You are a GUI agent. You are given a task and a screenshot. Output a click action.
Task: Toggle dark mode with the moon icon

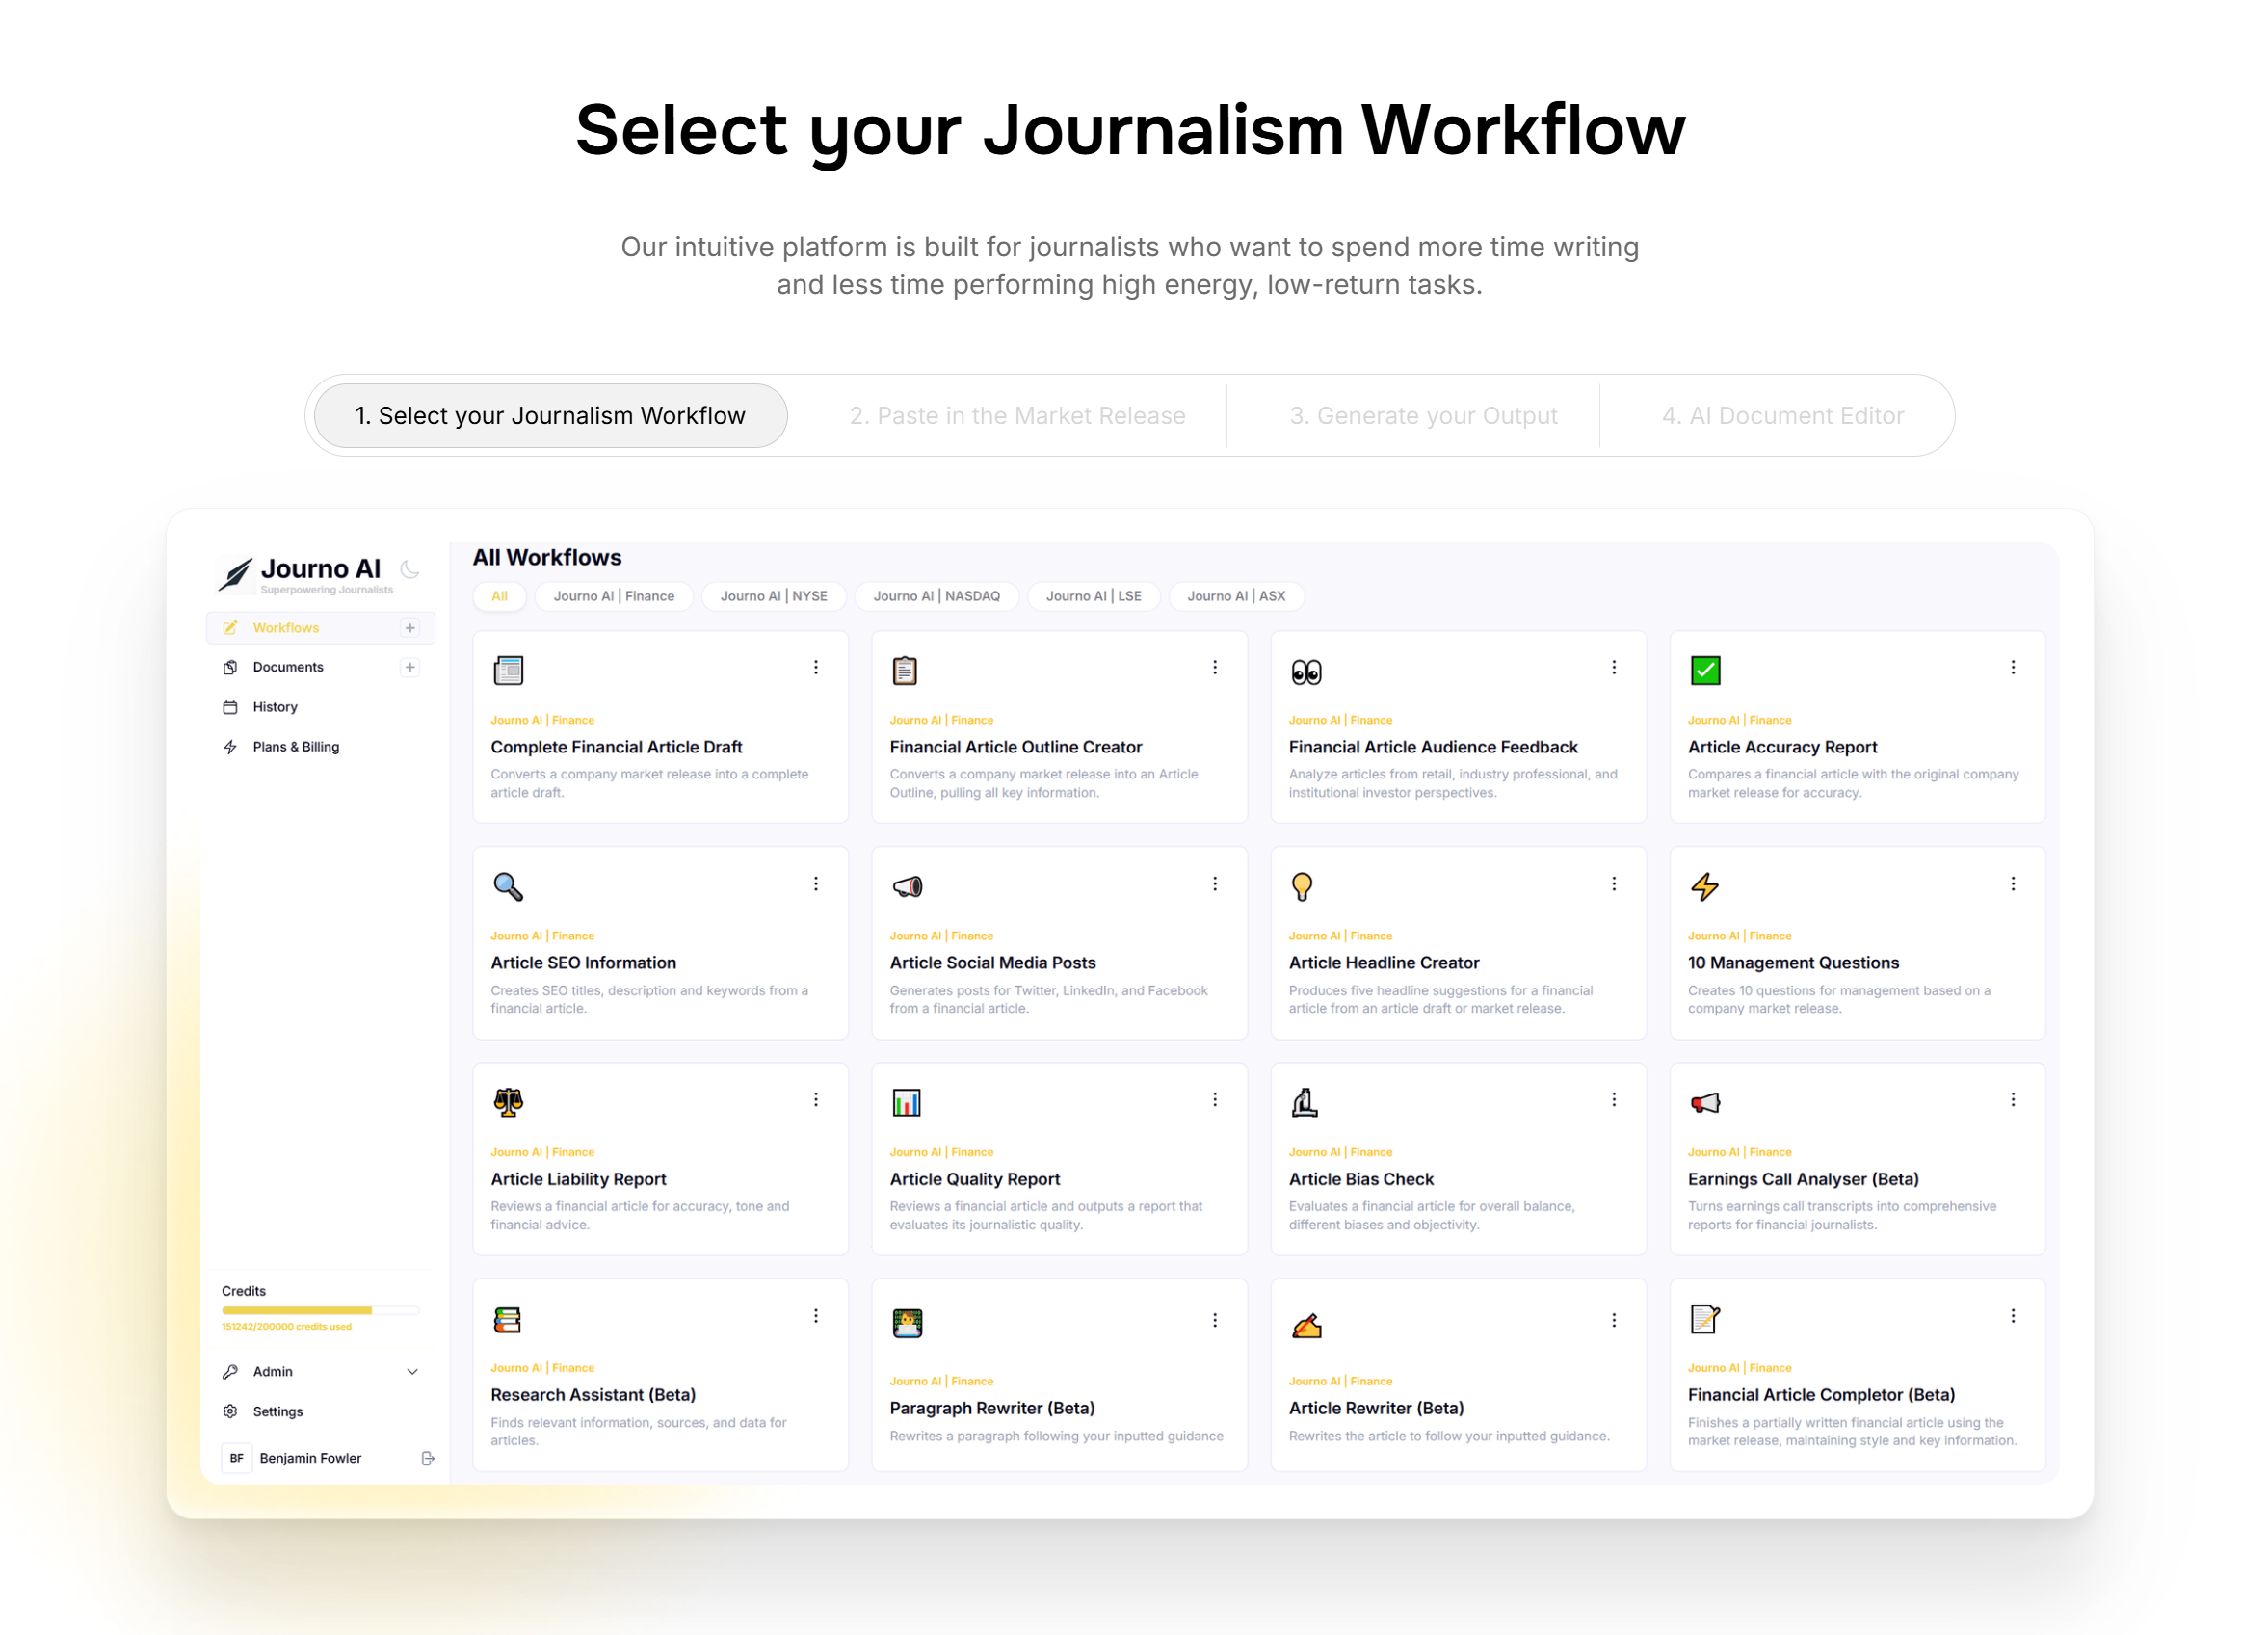point(410,569)
